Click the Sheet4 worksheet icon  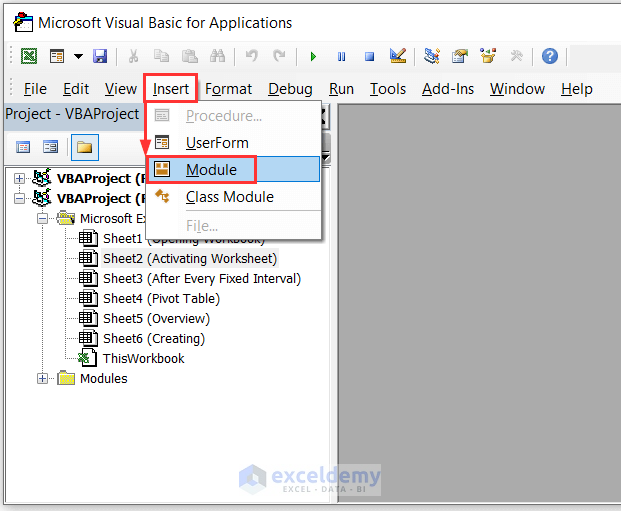point(88,298)
